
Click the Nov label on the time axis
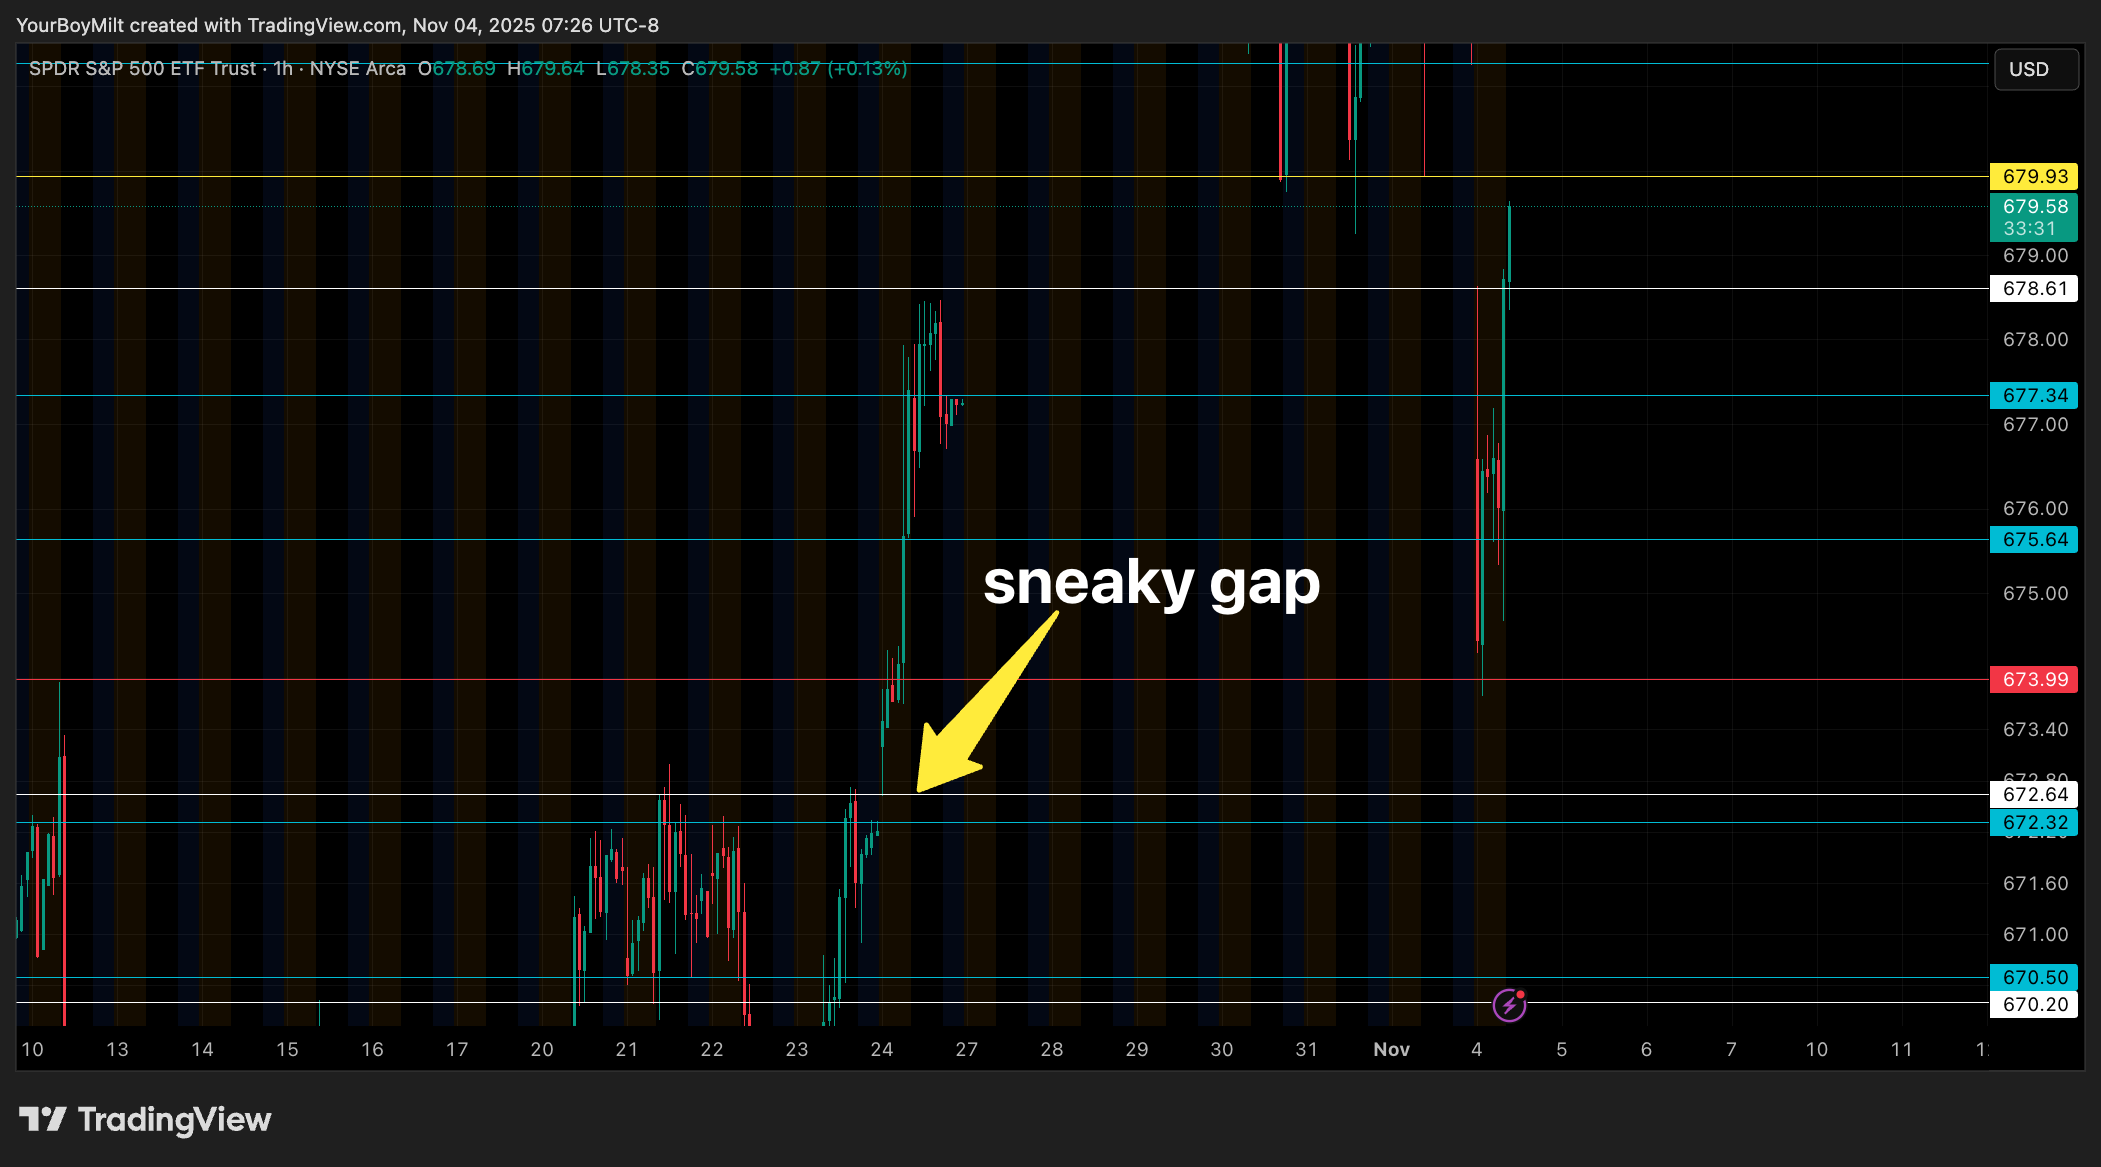coord(1391,1049)
